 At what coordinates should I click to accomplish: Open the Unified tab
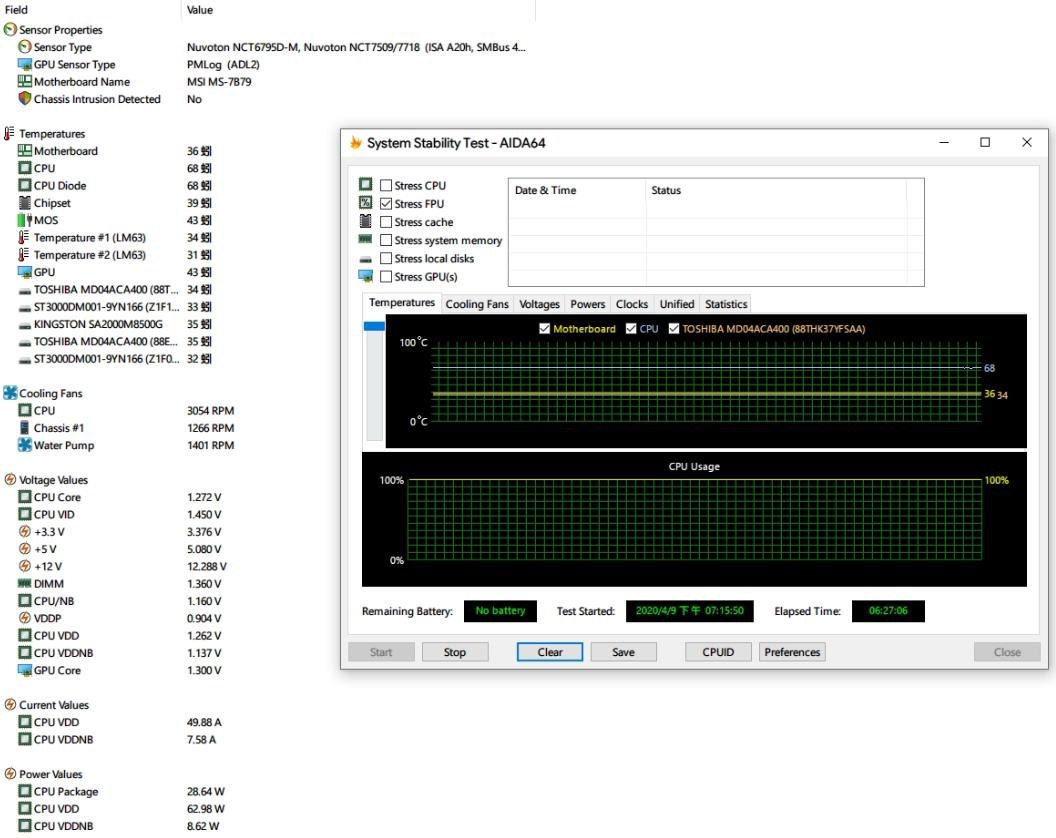tap(677, 304)
